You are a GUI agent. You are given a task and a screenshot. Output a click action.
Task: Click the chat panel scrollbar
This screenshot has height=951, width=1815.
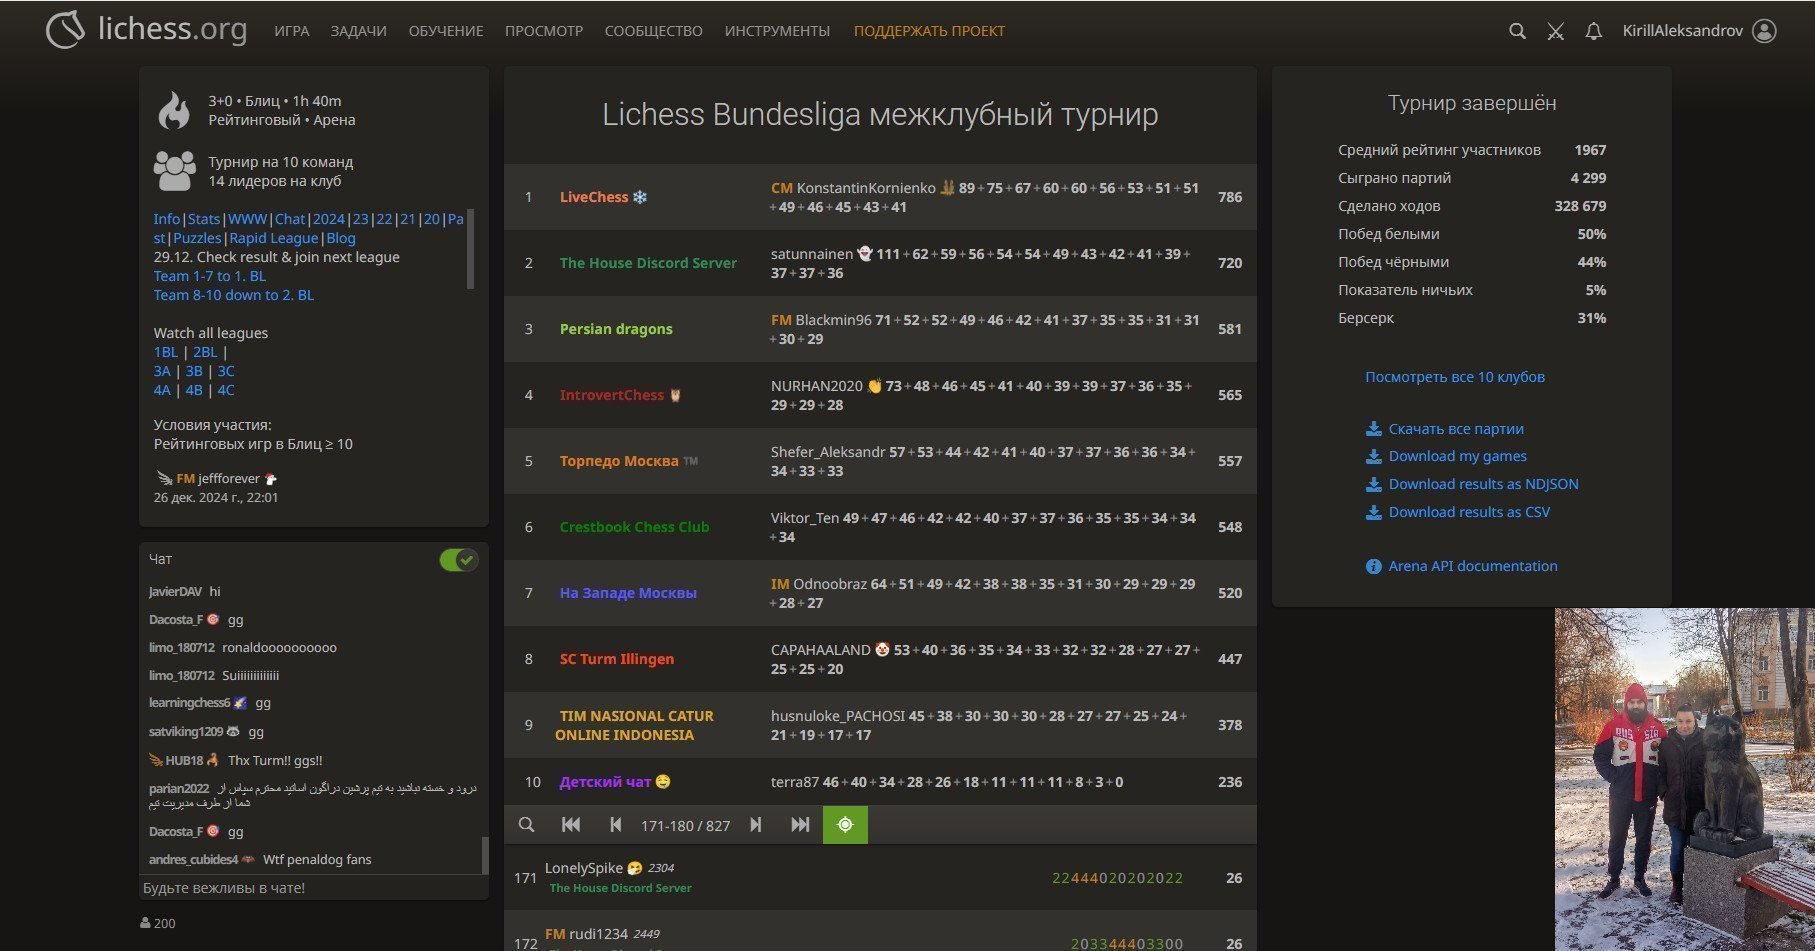485,855
